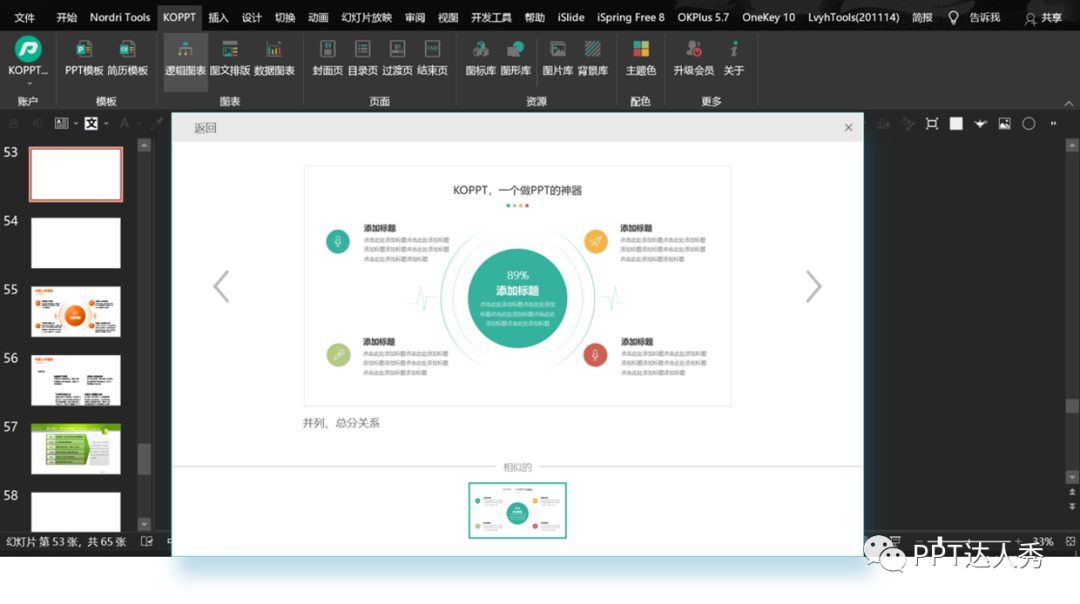Viewport: 1080px width, 604px height.
Task: Click the circle shape quick access icon
Action: [x=1028, y=124]
